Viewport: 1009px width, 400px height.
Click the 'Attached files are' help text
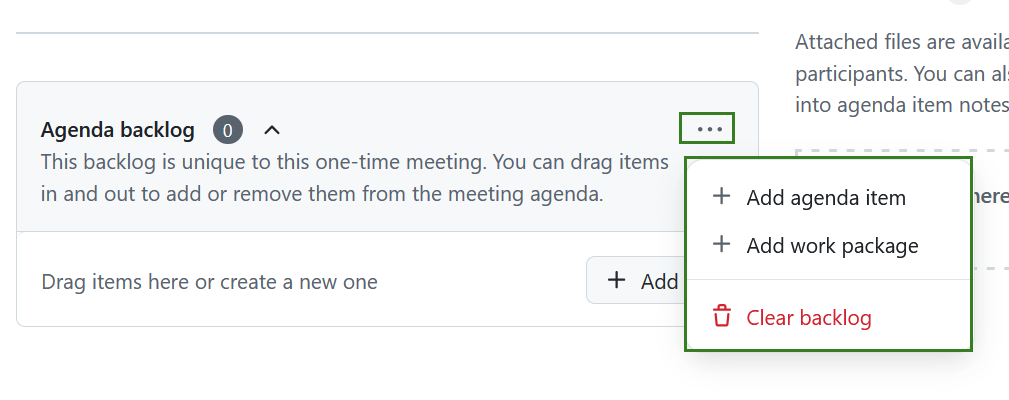[900, 42]
